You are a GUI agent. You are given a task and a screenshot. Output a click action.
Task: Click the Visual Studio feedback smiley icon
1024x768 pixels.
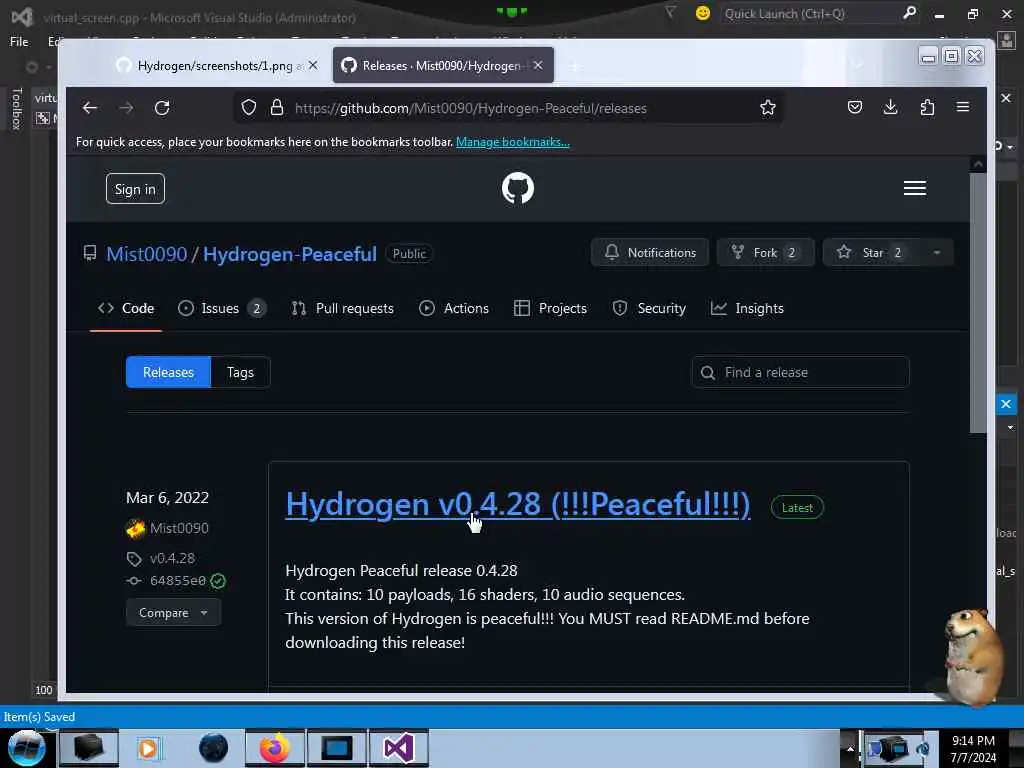coord(703,13)
